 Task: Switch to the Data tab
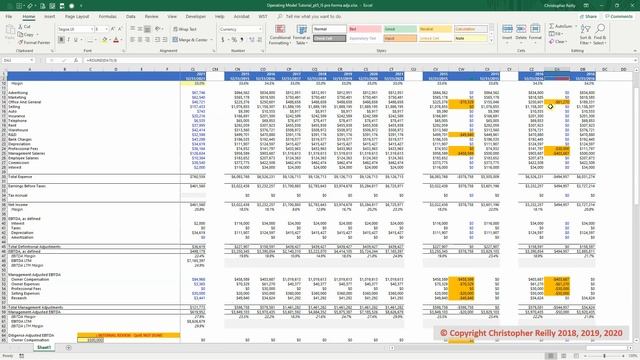[x=131, y=16]
